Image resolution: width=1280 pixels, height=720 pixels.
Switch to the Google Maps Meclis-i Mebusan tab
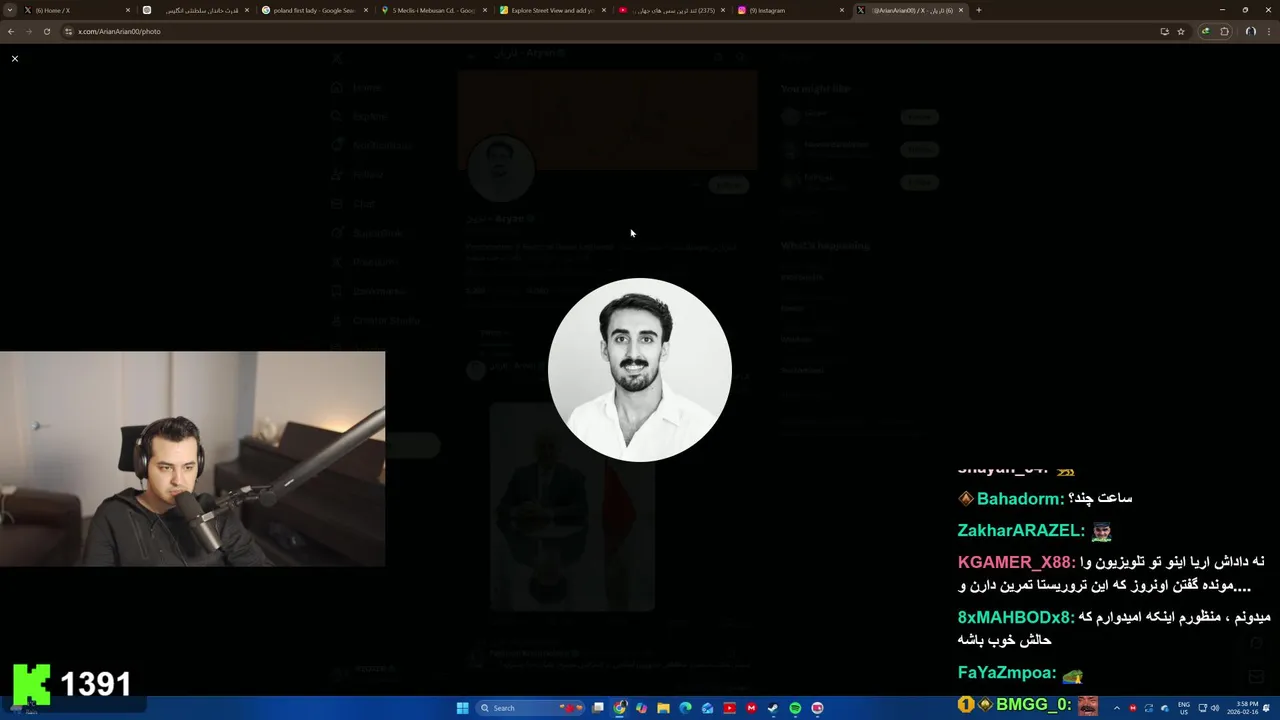point(433,10)
